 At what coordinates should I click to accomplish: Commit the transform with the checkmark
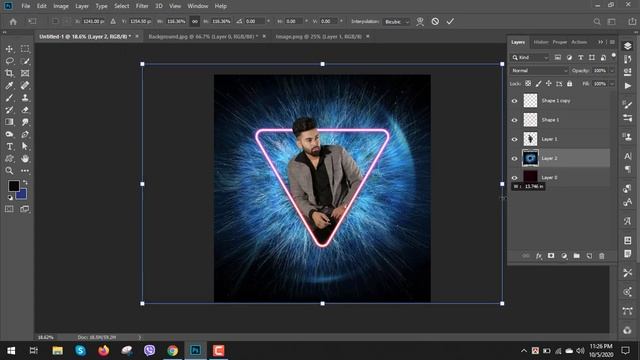click(x=450, y=21)
